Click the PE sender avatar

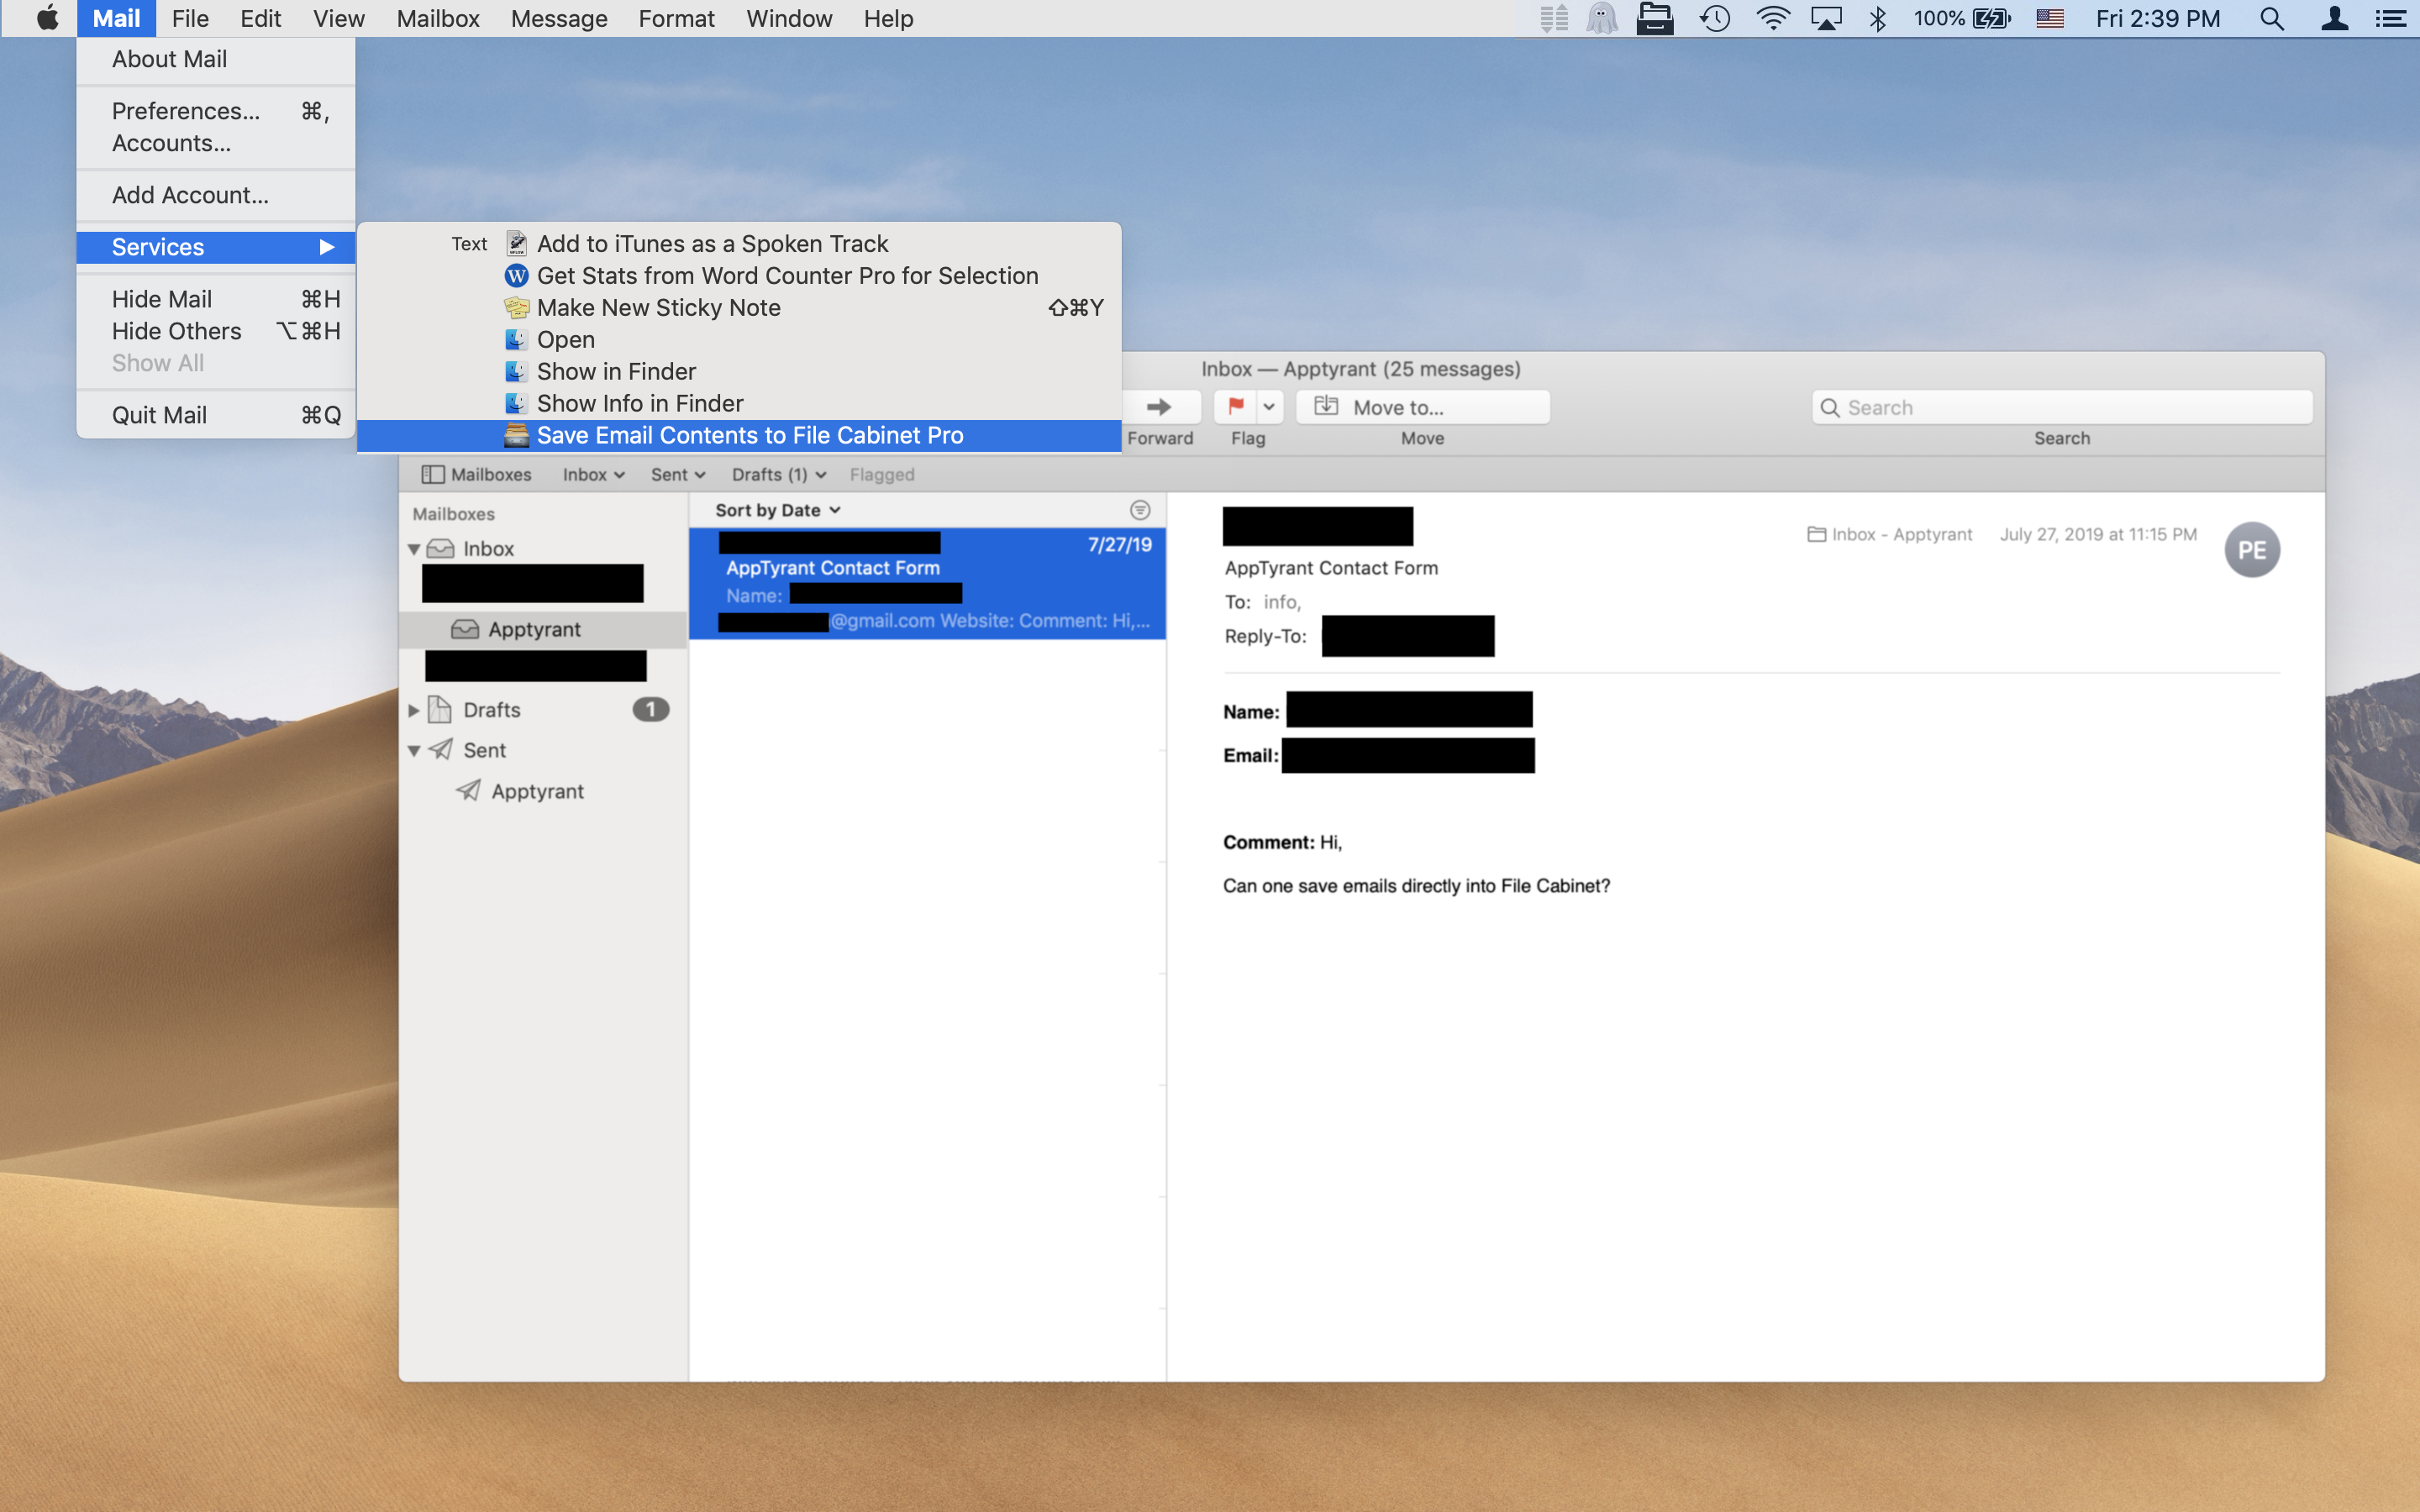2251,550
